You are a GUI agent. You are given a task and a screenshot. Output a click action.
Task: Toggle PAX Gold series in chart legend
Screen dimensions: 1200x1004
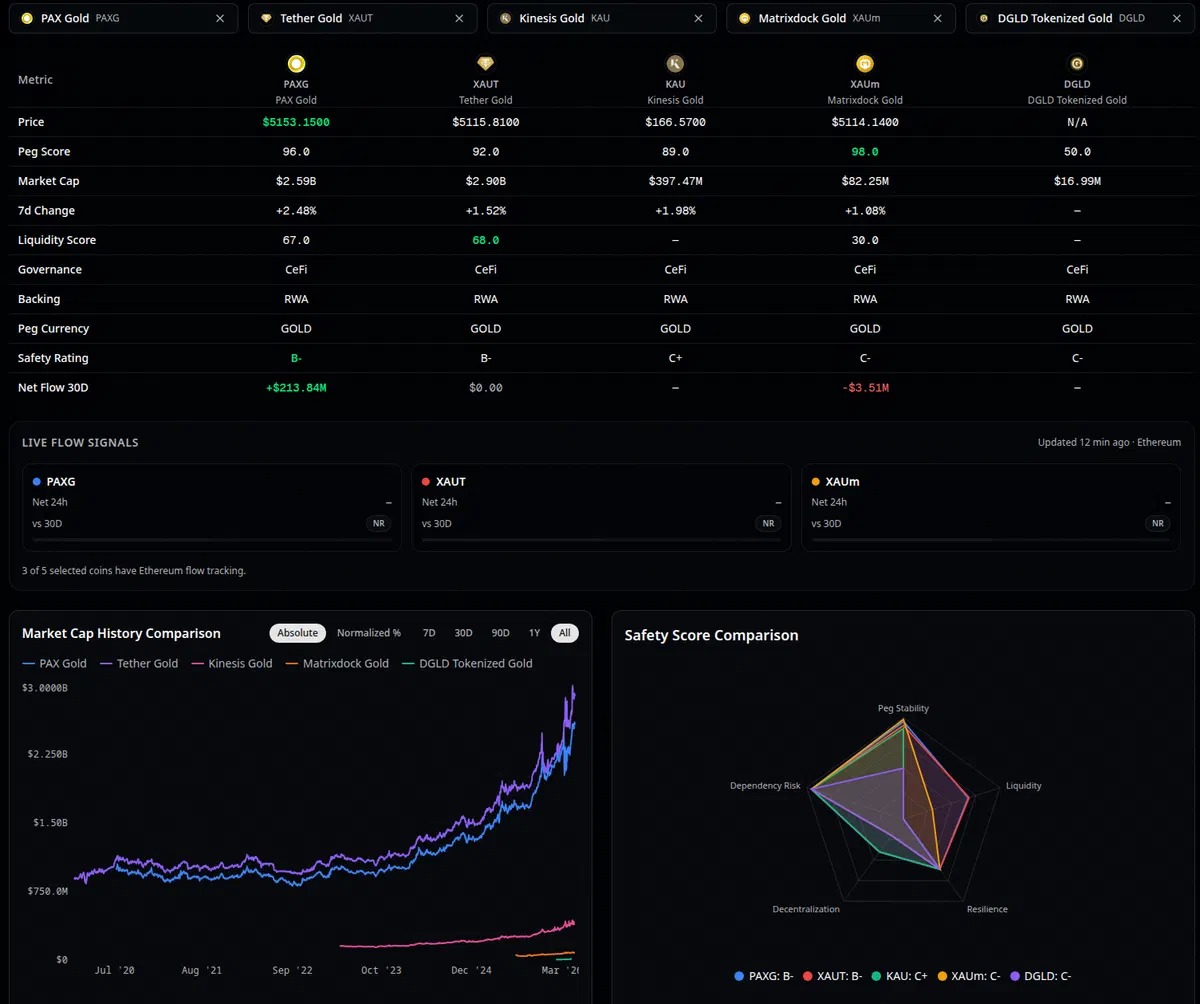click(x=55, y=663)
